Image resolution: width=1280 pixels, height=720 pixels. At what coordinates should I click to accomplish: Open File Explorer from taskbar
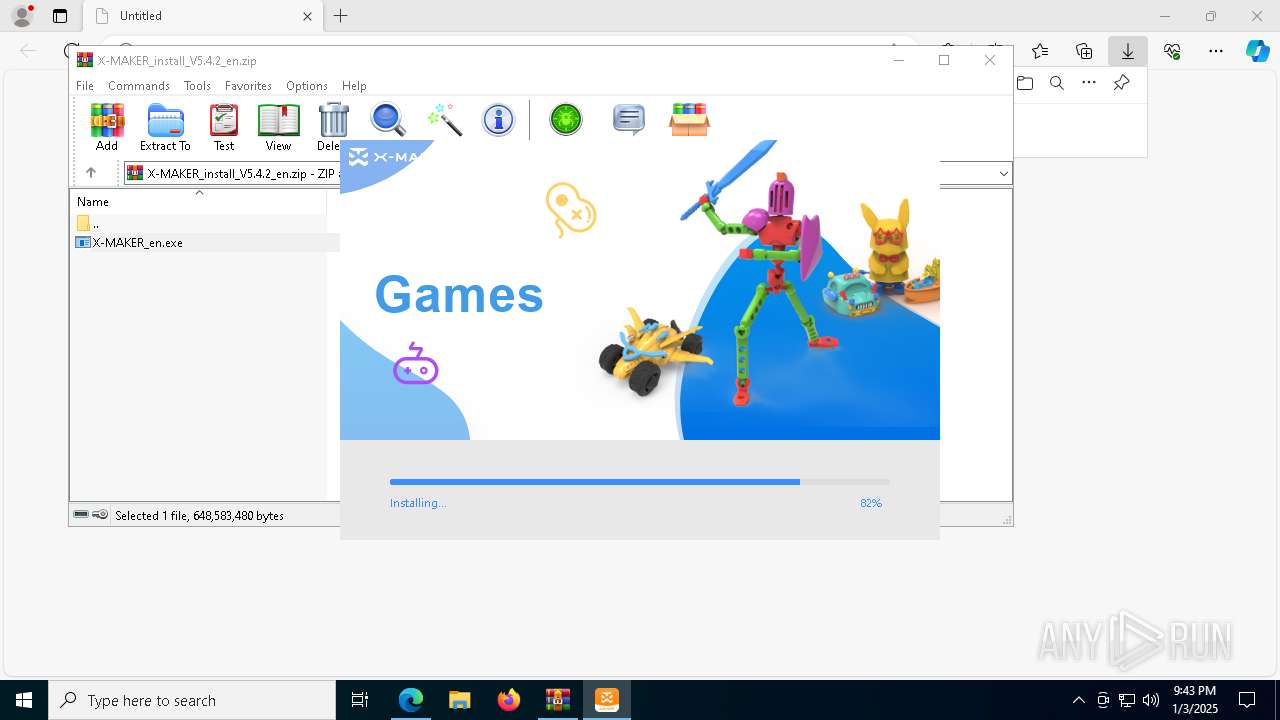coord(460,700)
